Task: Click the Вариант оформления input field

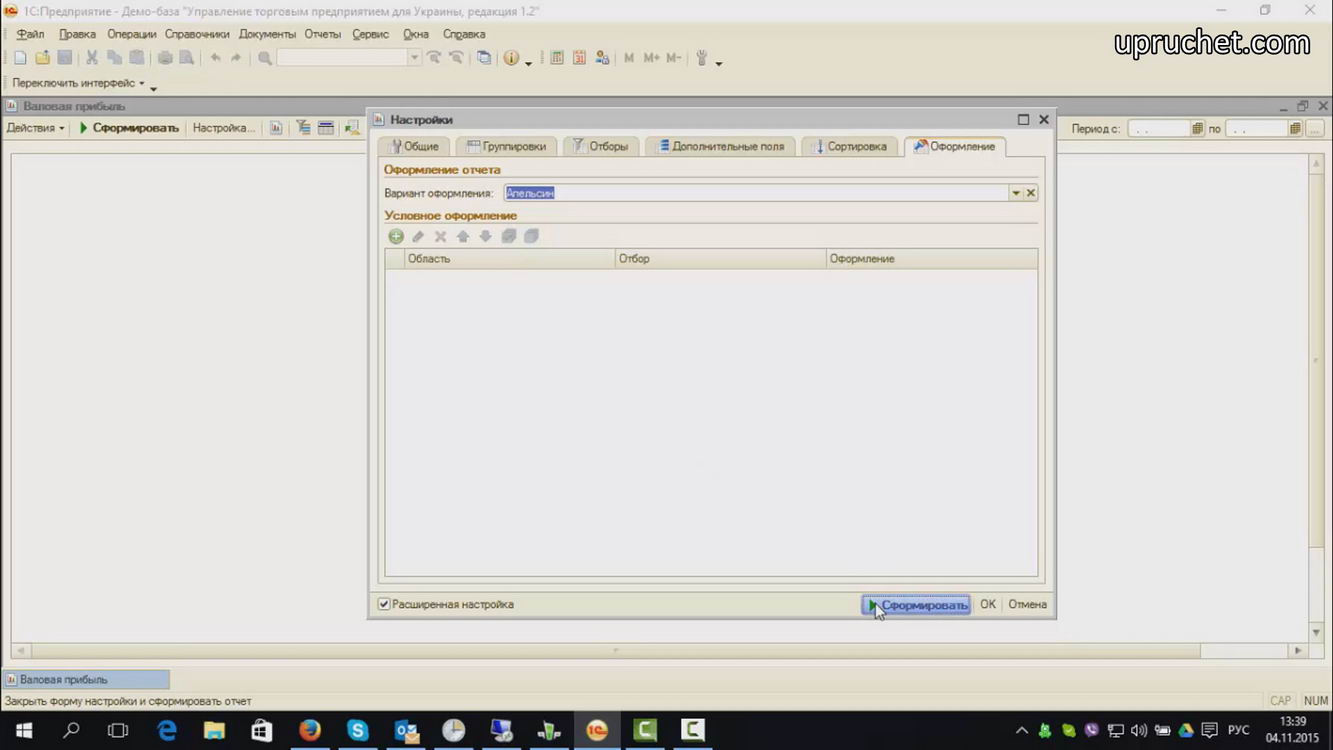Action: click(x=756, y=193)
